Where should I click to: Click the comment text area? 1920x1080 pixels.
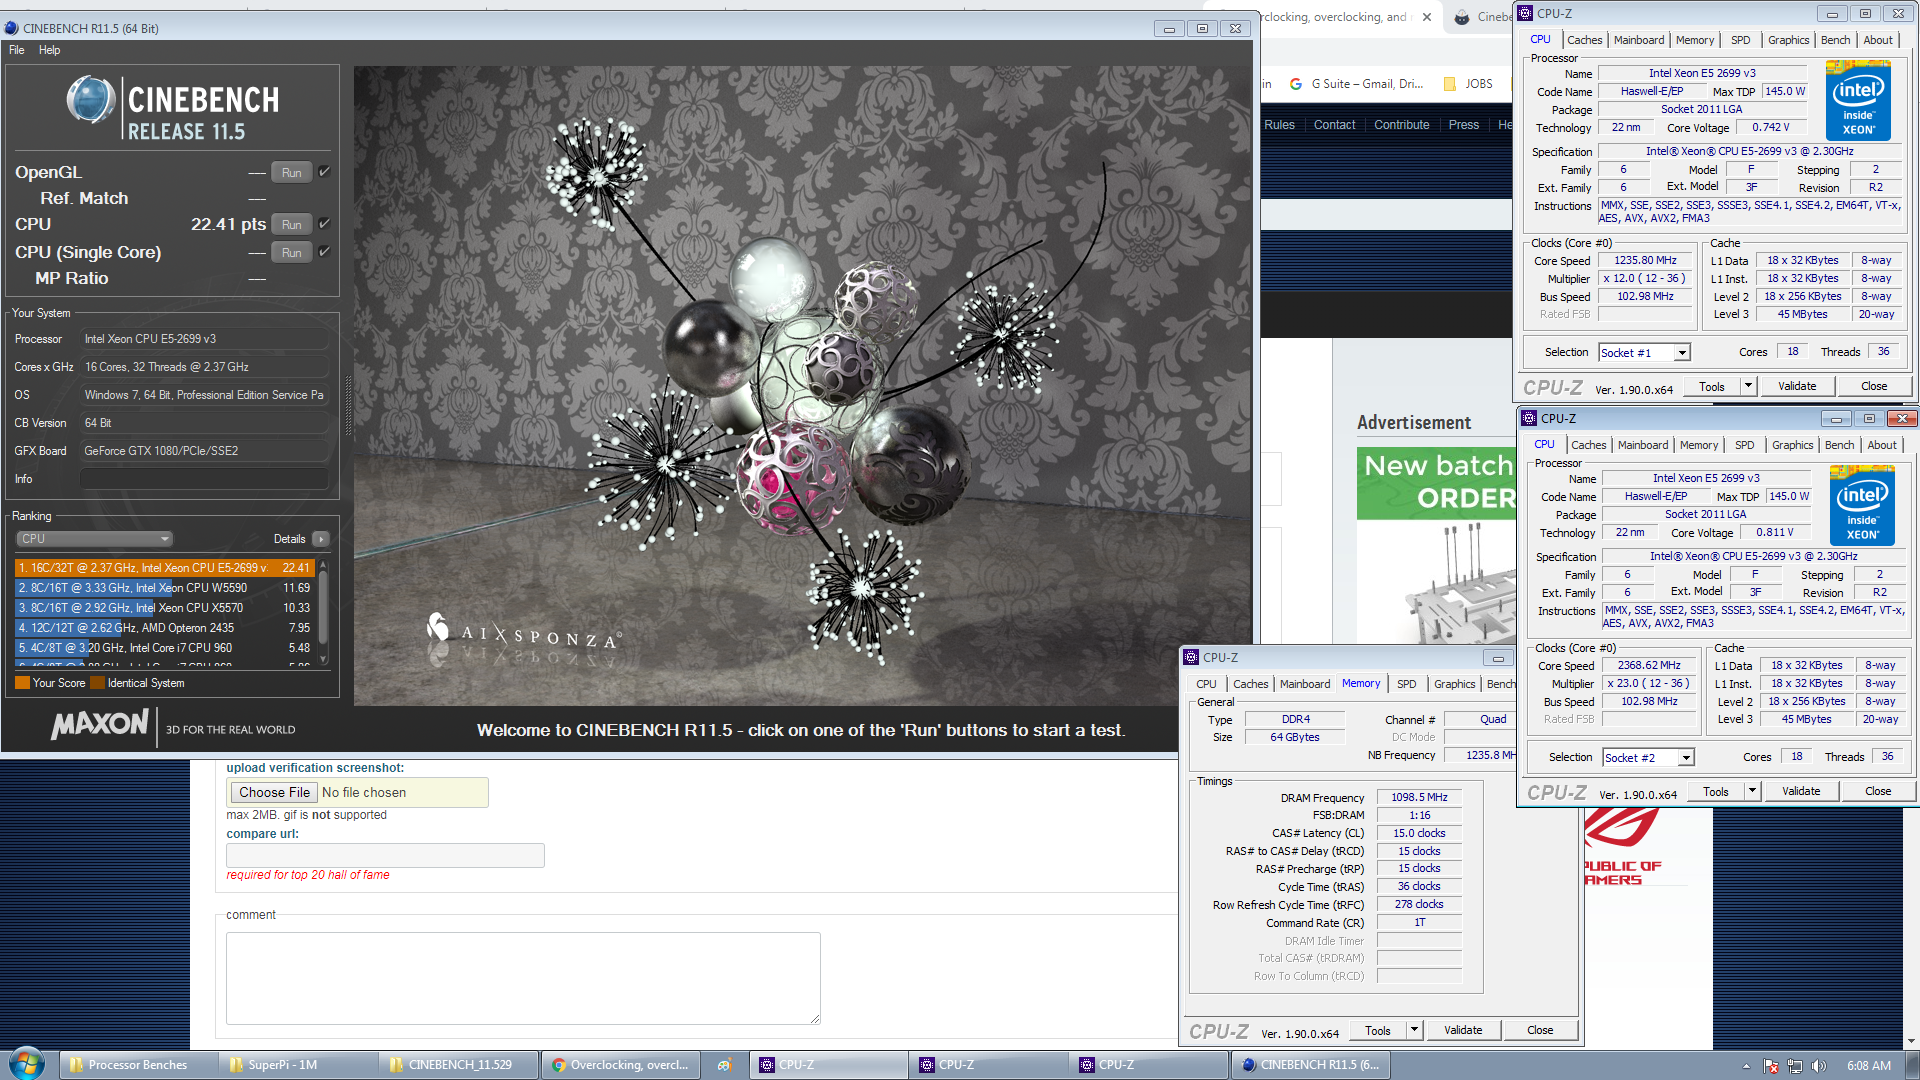[523, 978]
